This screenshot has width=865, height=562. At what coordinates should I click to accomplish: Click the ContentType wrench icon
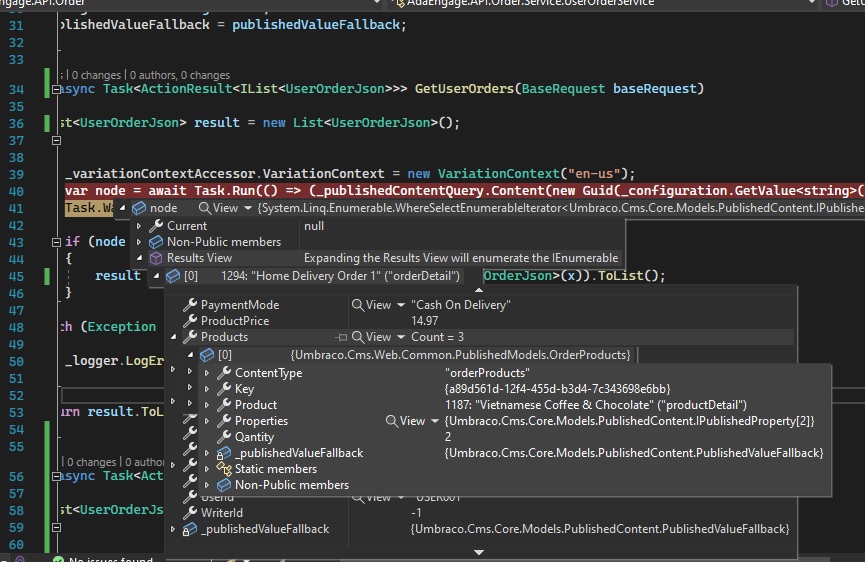pyautogui.click(x=224, y=373)
